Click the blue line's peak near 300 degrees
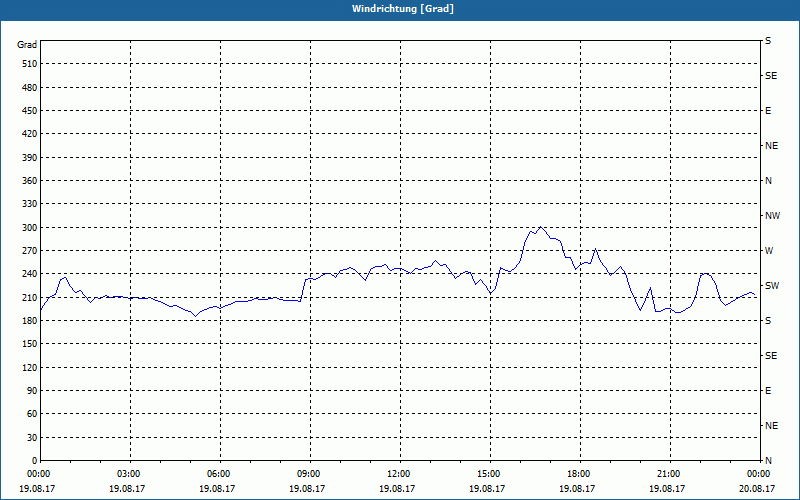 541,227
